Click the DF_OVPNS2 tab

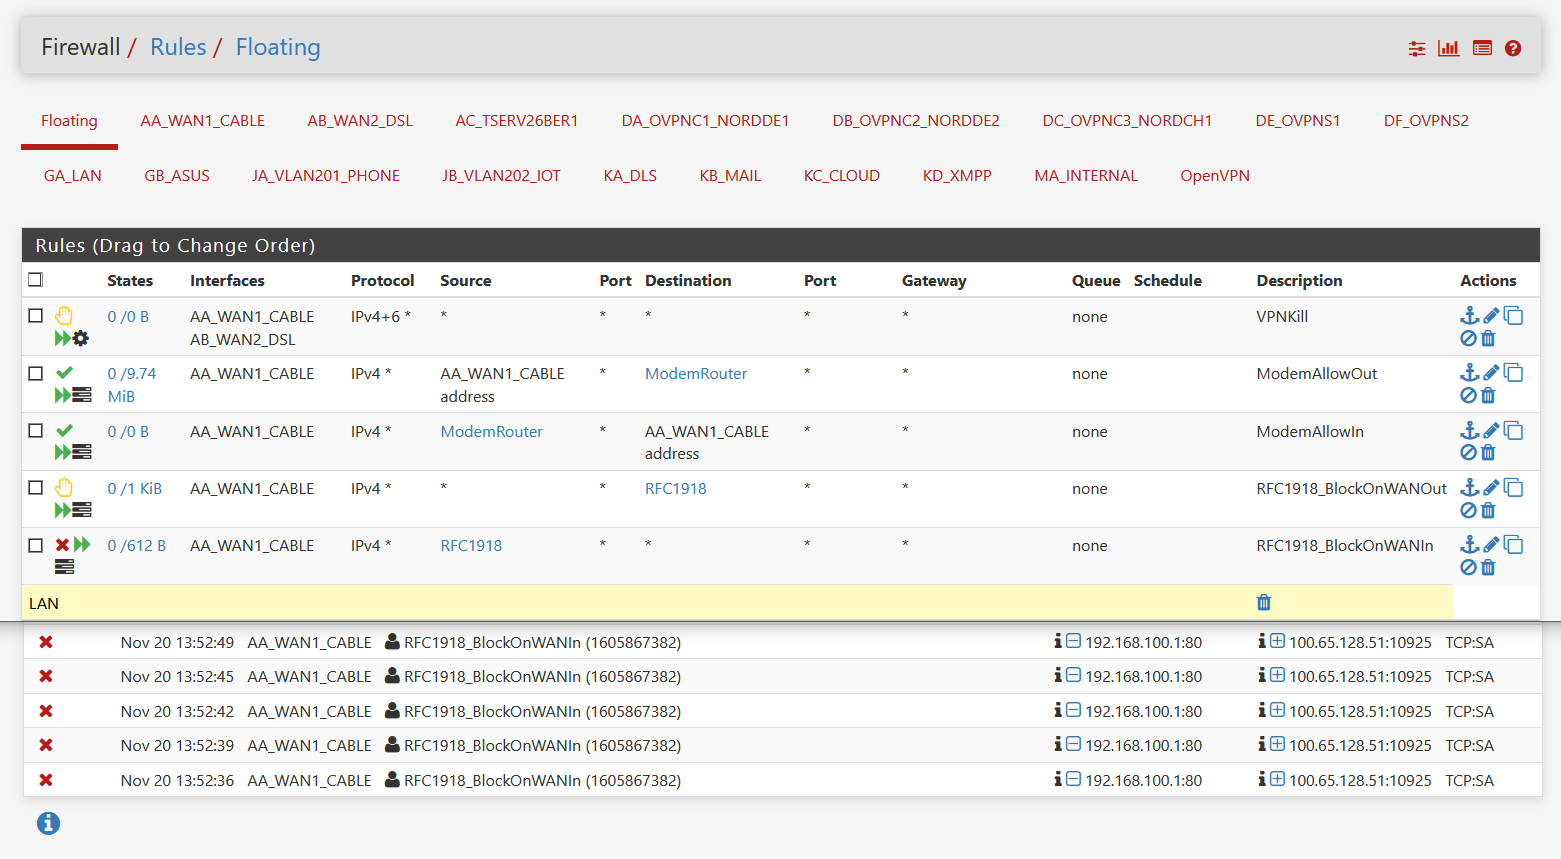[1426, 121]
